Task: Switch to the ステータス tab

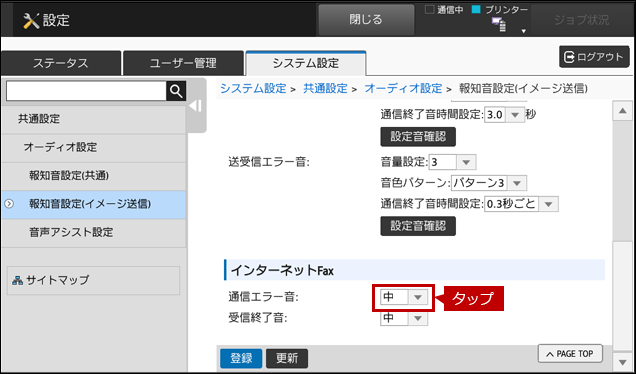Action: click(61, 63)
